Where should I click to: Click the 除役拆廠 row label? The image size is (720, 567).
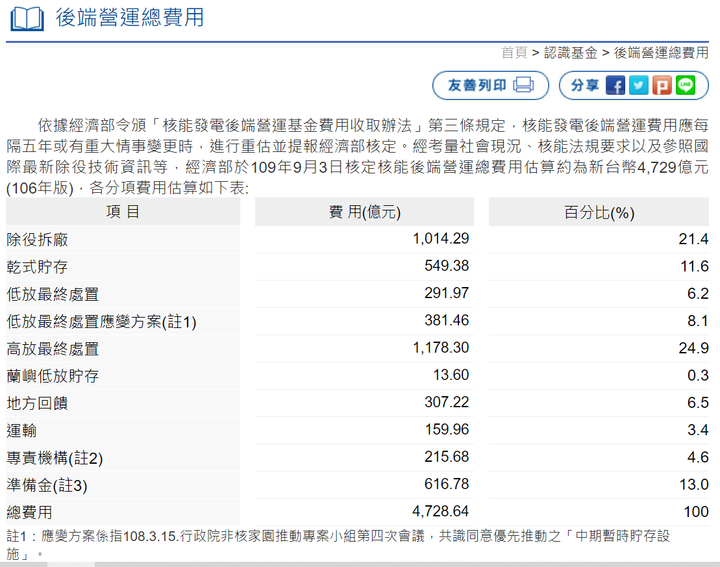coord(37,240)
